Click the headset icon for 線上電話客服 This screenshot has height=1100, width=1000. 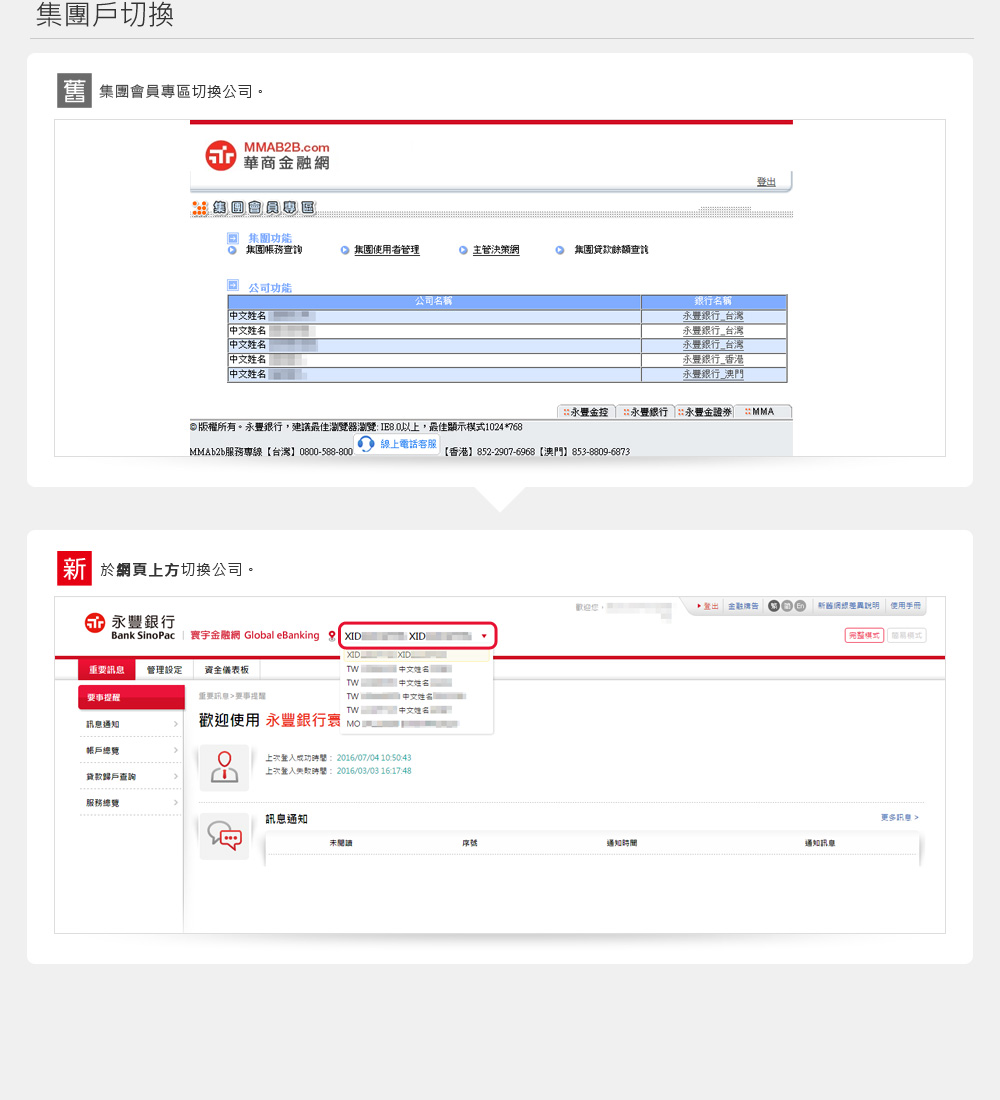tap(366, 443)
